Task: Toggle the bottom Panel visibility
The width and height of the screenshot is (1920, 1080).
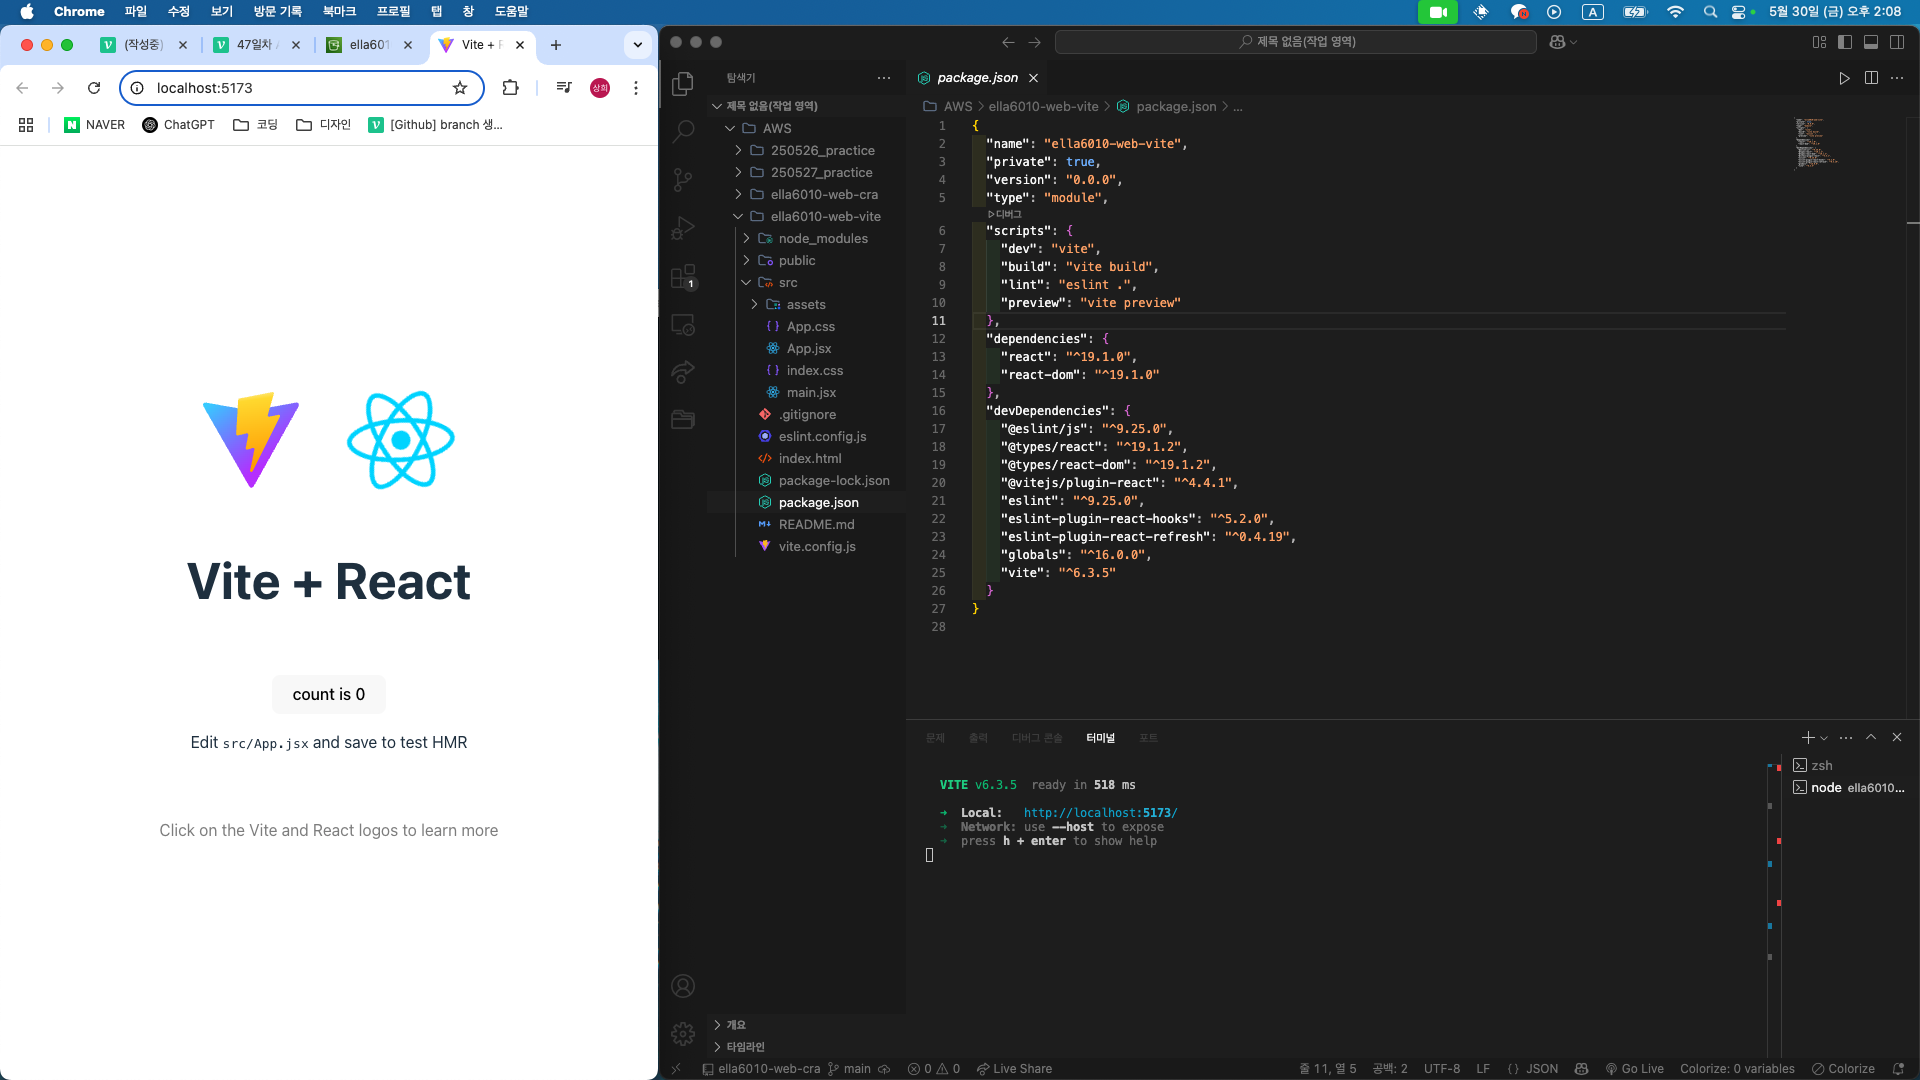Action: pyautogui.click(x=1871, y=42)
